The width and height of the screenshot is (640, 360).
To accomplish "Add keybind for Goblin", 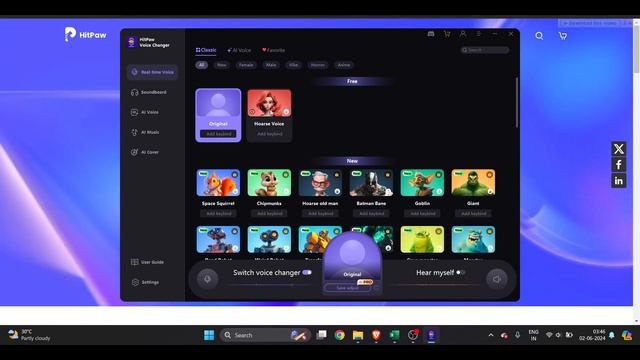I will tap(422, 213).
